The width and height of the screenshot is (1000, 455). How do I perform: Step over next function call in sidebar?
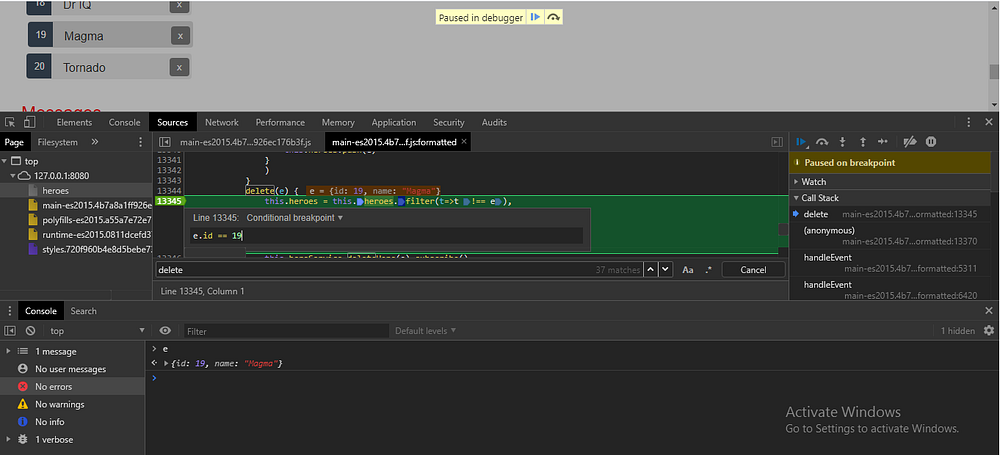point(822,142)
